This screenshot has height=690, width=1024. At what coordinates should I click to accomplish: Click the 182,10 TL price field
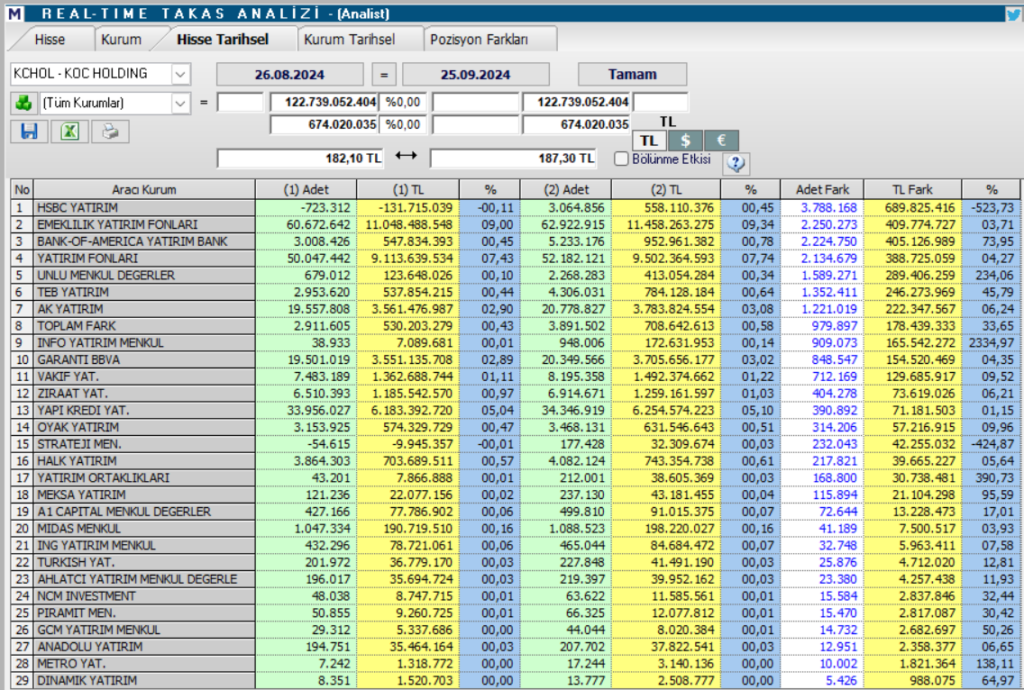(x=300, y=159)
